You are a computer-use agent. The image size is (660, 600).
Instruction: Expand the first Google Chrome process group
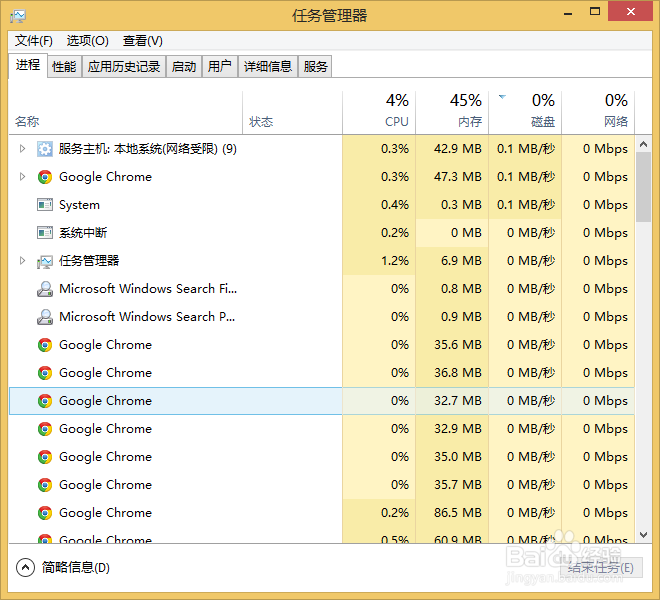22,177
